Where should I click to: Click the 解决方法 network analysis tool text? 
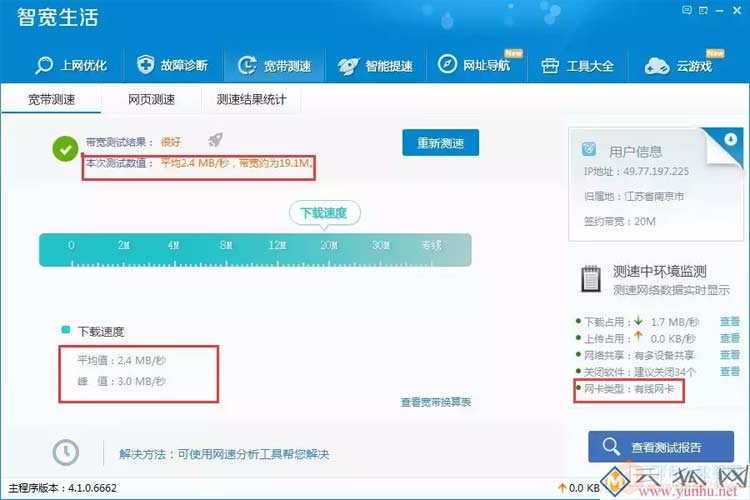(224, 454)
